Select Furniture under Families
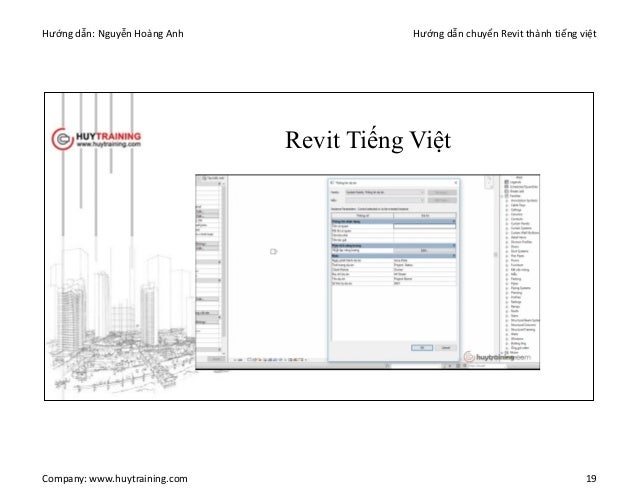This screenshot has width=638, height=493. pyautogui.click(x=518, y=265)
